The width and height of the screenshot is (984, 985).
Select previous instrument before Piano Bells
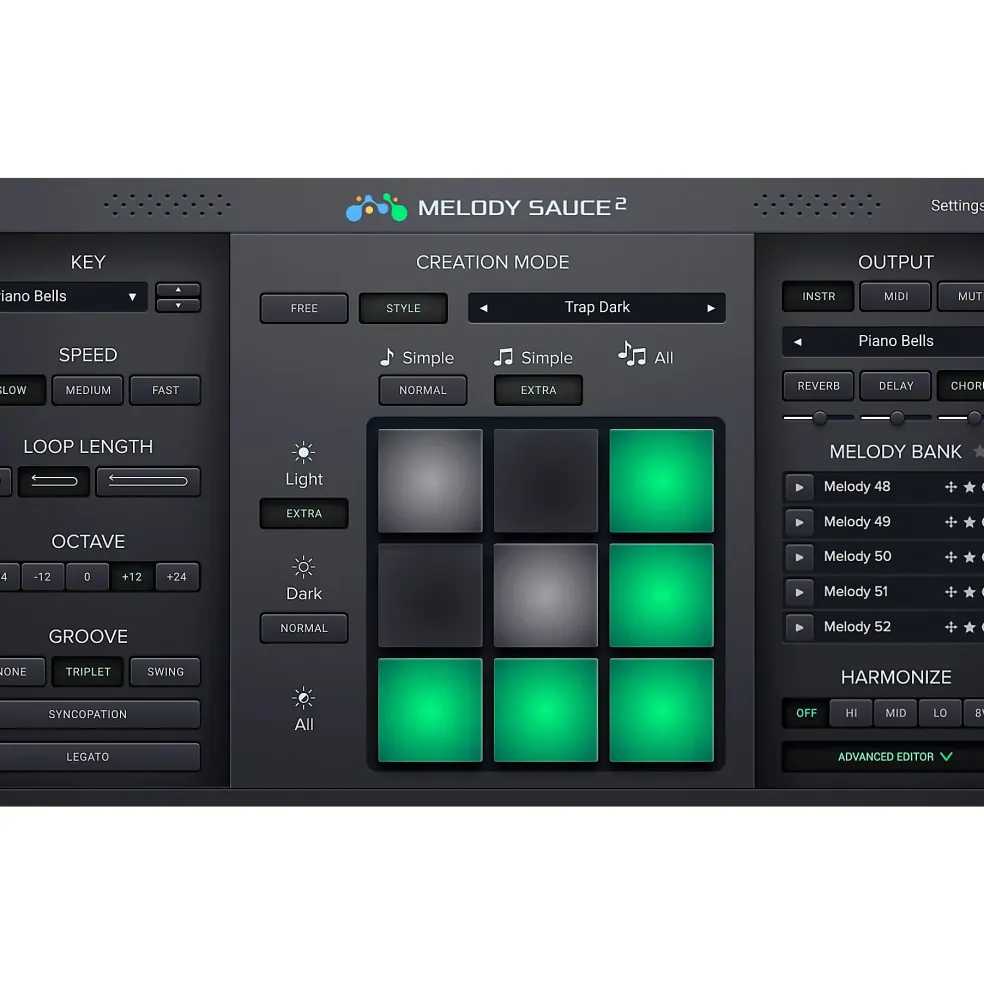(797, 342)
